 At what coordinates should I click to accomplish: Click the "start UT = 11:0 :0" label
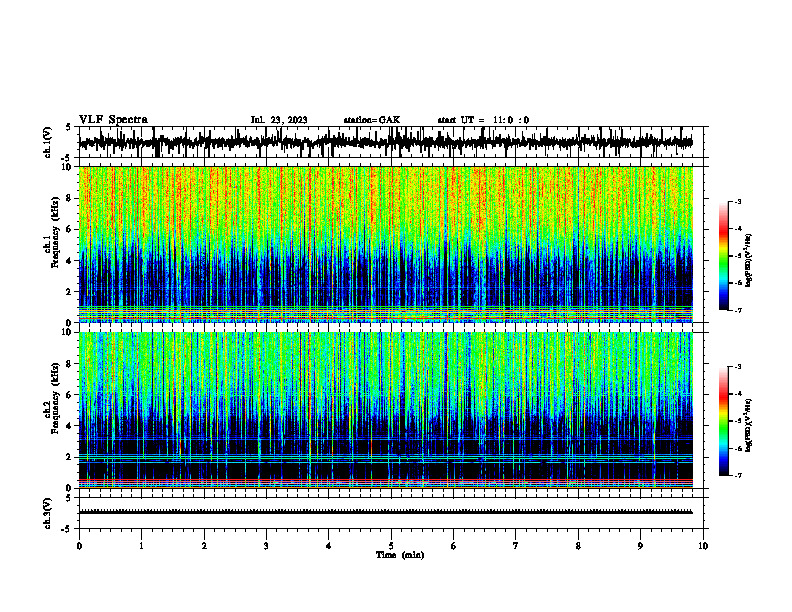[x=483, y=120]
